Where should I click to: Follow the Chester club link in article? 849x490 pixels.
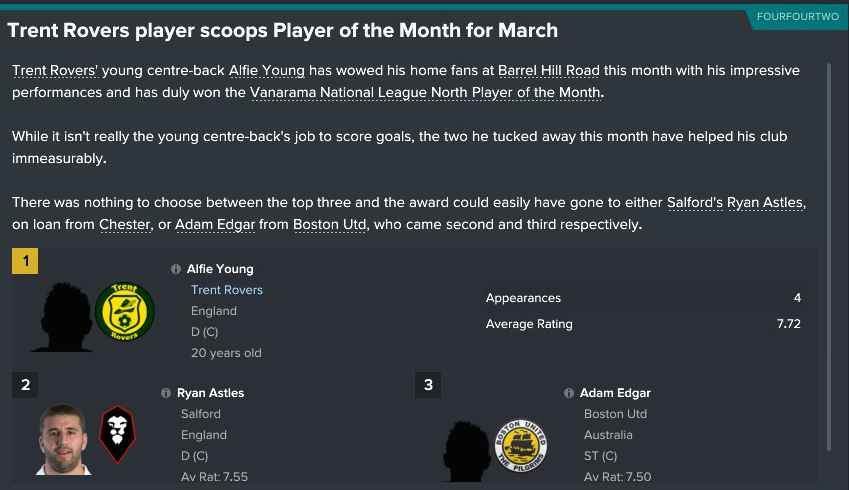coord(124,225)
